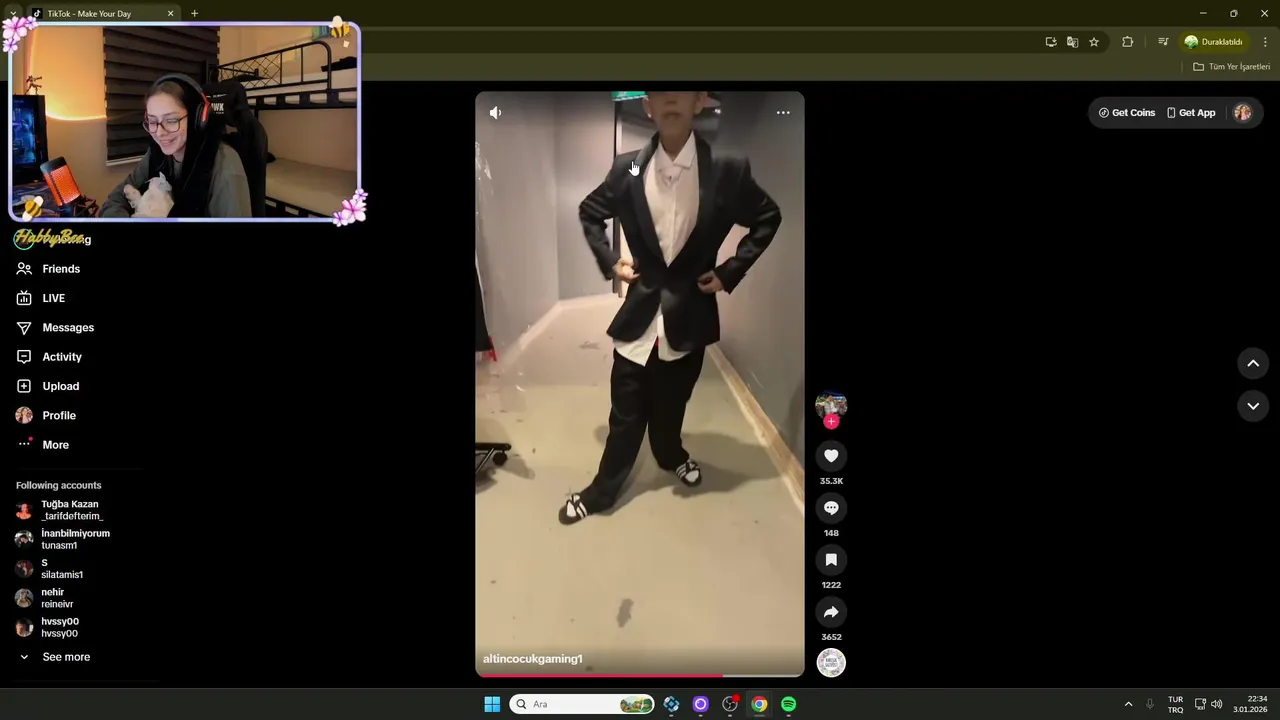This screenshot has height=720, width=1280.
Task: Open the Chrome three-dot menu
Action: coord(1265,42)
